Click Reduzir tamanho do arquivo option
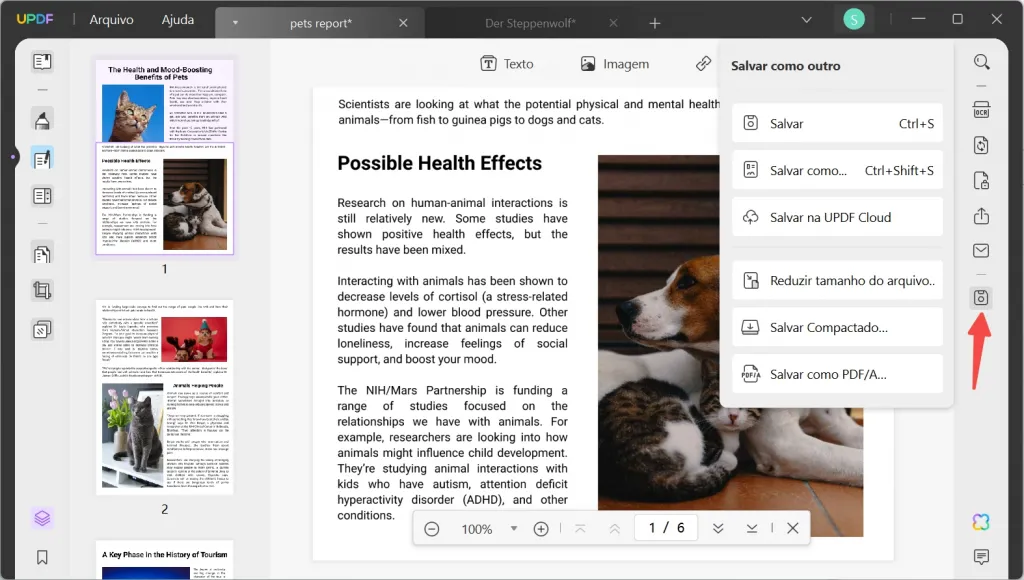The height and width of the screenshot is (580, 1024). pyautogui.click(x=837, y=280)
